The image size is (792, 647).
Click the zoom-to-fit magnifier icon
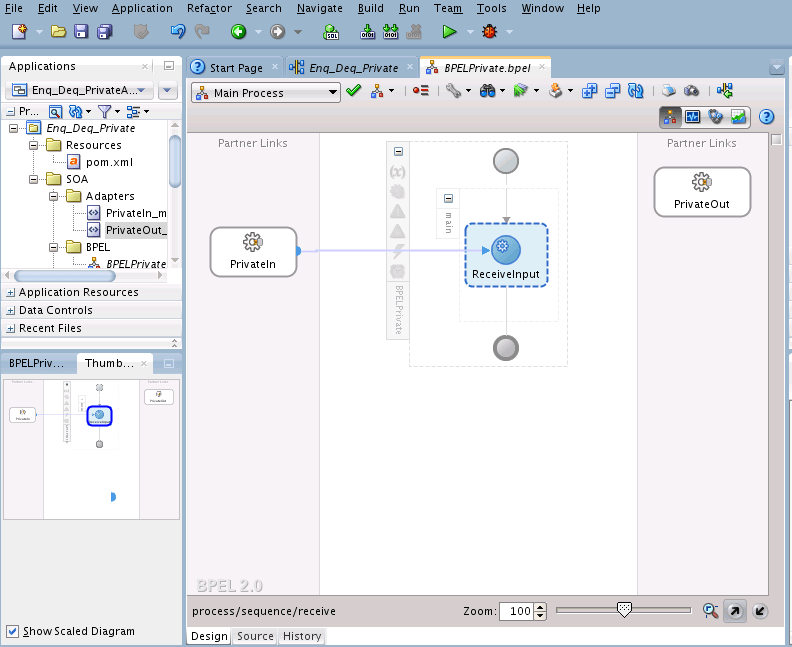(711, 611)
